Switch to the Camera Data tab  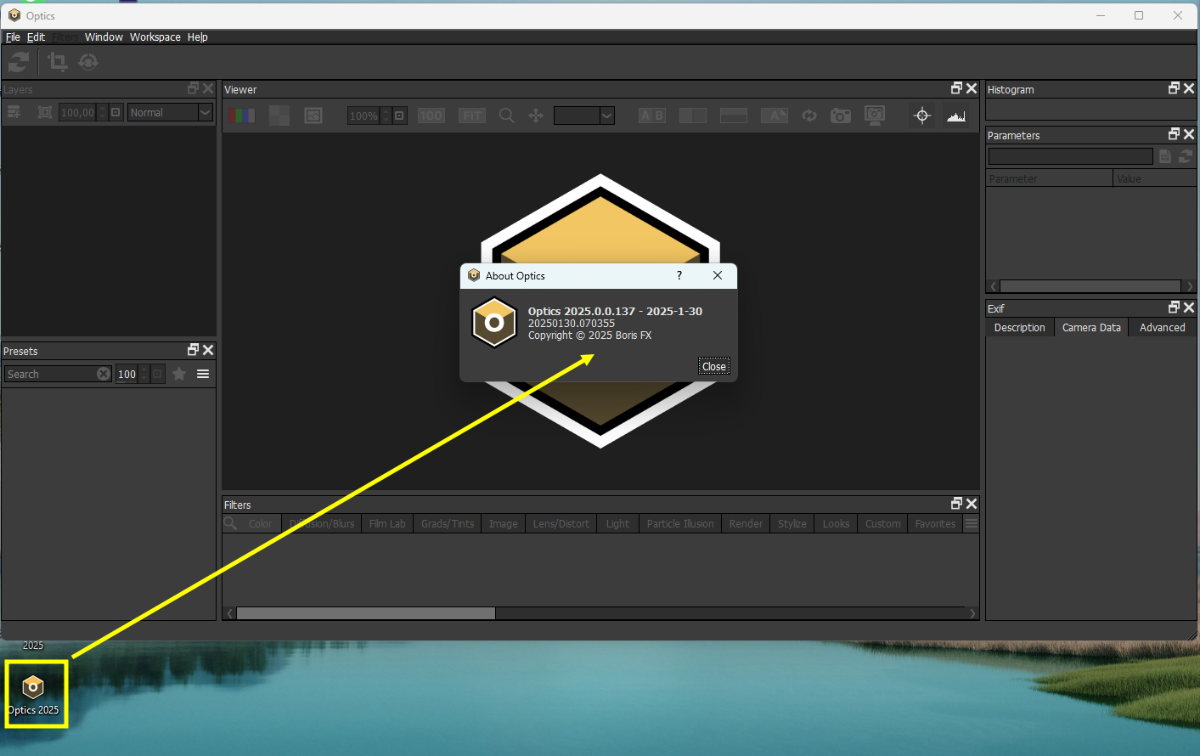1091,328
